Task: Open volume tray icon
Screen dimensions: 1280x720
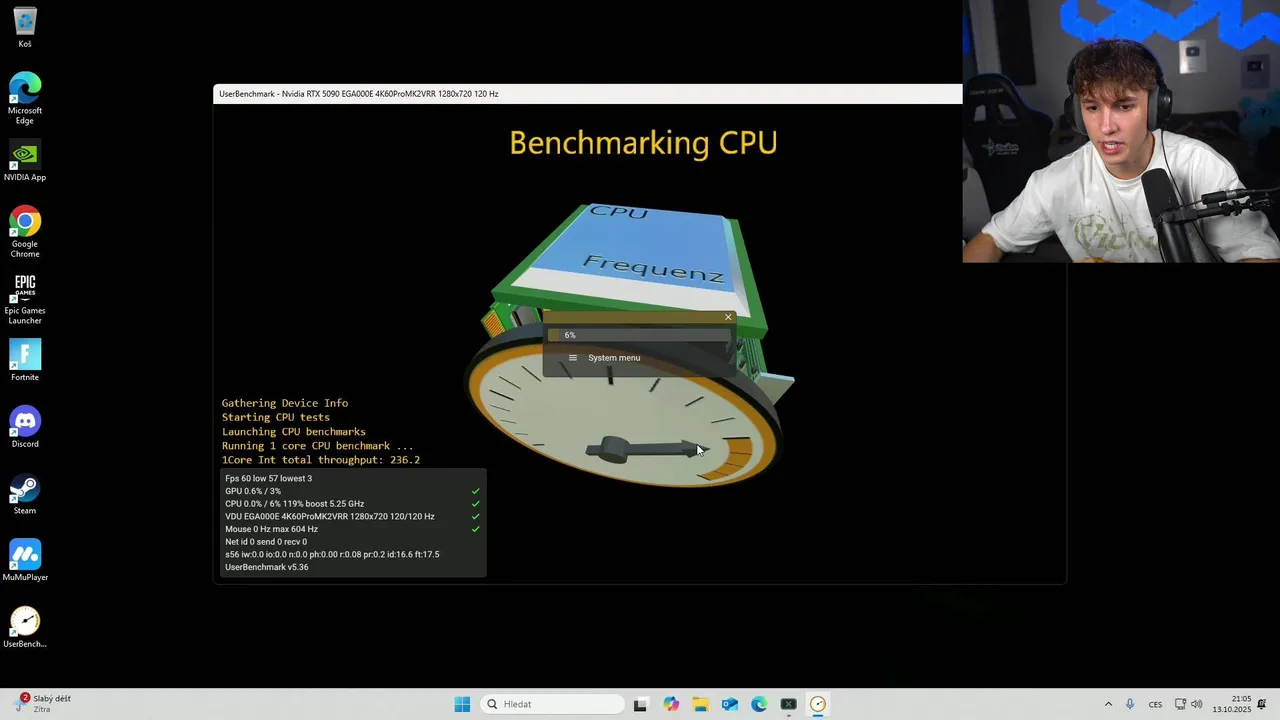Action: coord(1197,704)
